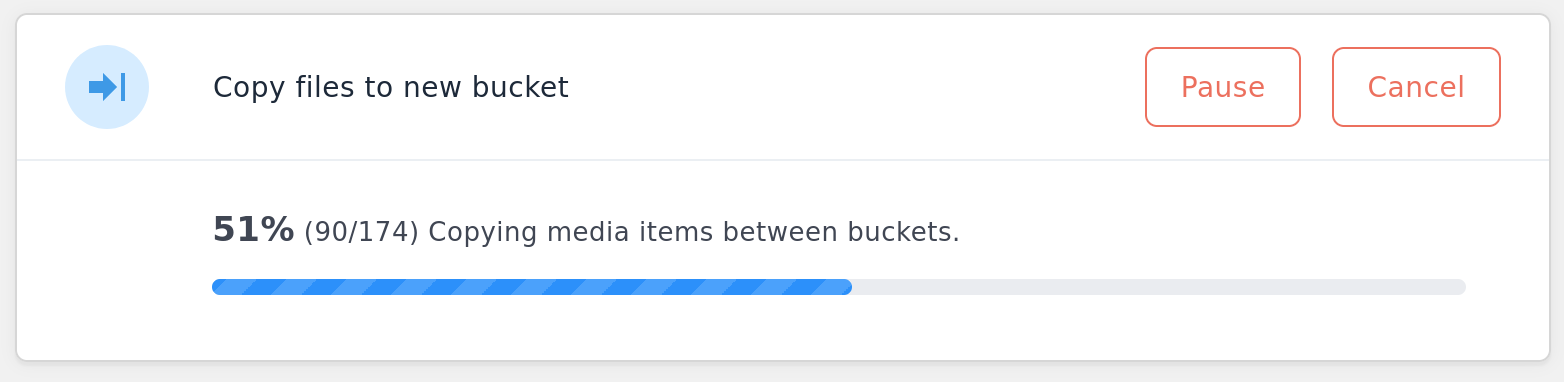This screenshot has height=382, width=1564.
Task: Click the vertical bar in the arrow icon
Action: click(123, 87)
